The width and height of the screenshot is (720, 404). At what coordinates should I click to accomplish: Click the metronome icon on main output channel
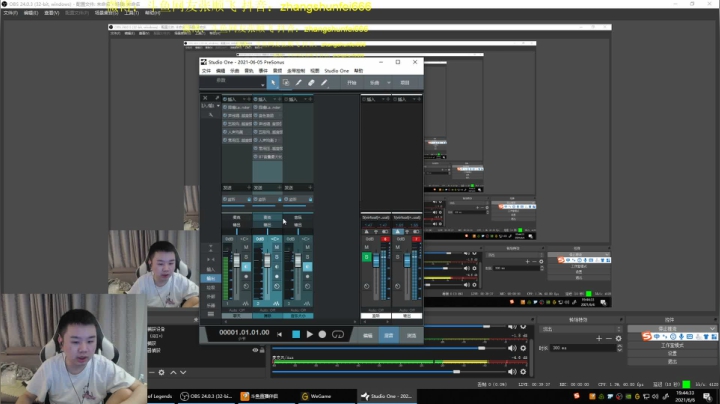point(366,232)
